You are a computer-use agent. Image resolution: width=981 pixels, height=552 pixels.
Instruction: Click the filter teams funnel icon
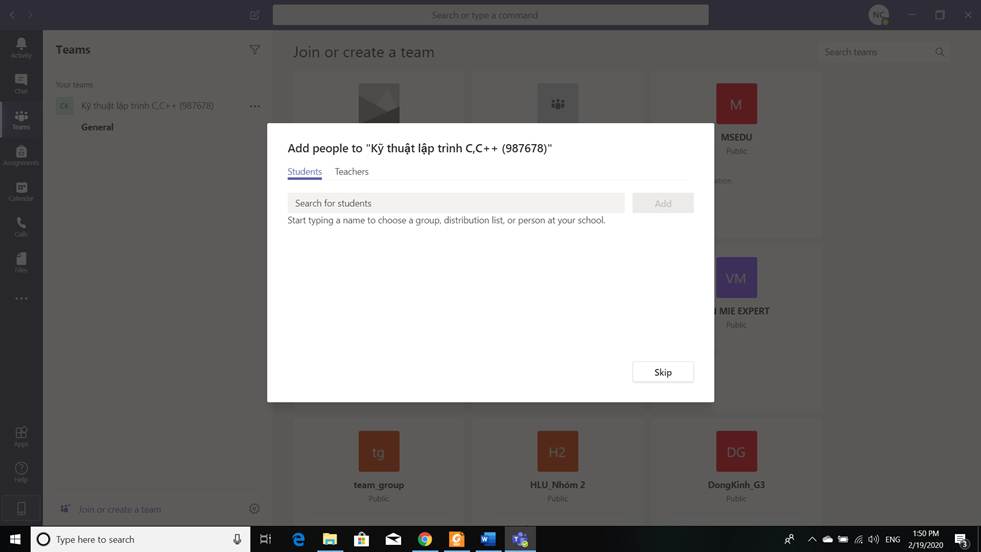tap(254, 50)
